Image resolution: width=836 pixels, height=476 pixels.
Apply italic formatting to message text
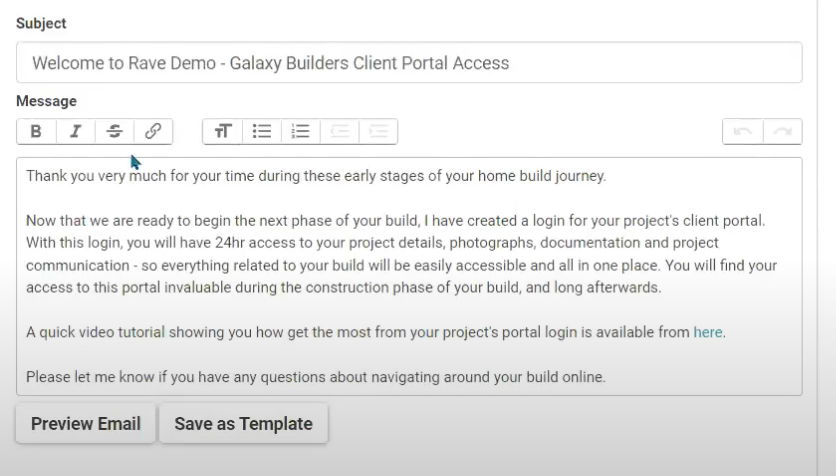(75, 131)
